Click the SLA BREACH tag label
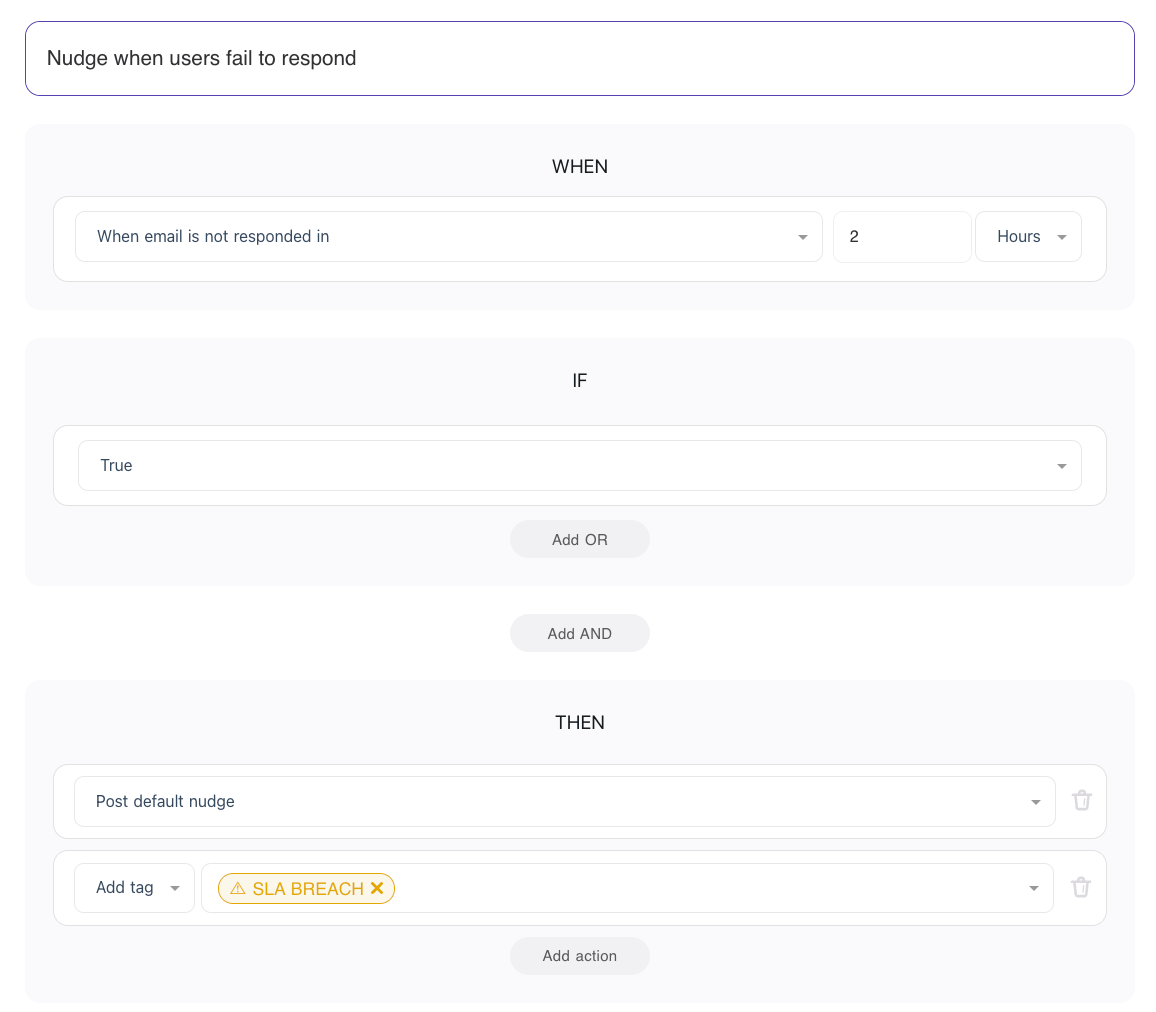The width and height of the screenshot is (1156, 1012). pyautogui.click(x=307, y=889)
